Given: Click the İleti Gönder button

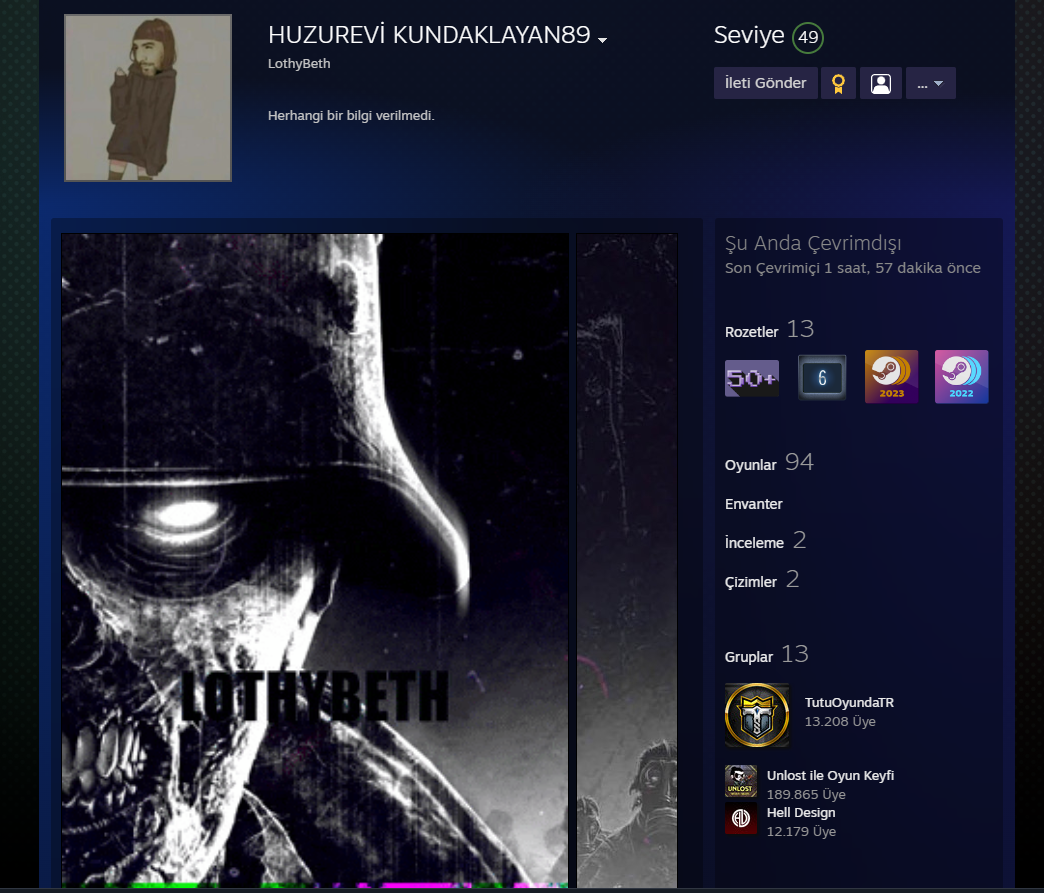Looking at the screenshot, I should [766, 83].
